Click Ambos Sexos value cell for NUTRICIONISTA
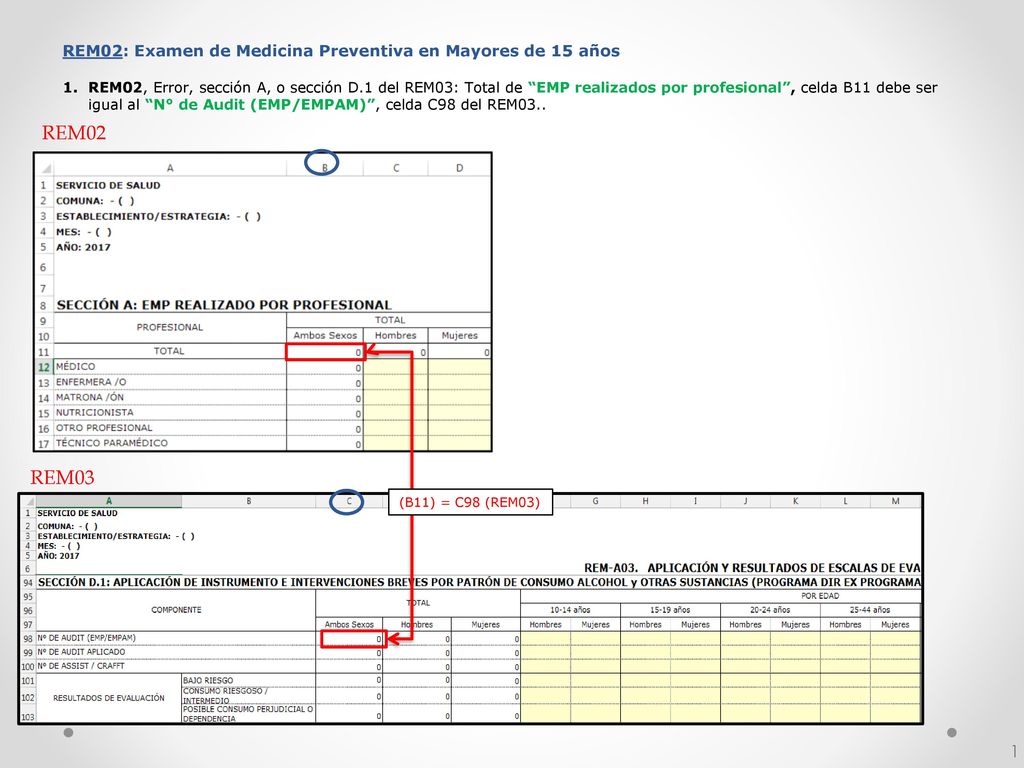 [x=325, y=413]
